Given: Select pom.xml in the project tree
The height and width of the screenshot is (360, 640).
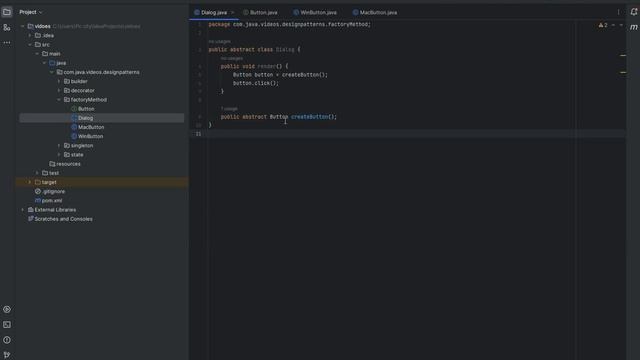Looking at the screenshot, I should coord(52,201).
